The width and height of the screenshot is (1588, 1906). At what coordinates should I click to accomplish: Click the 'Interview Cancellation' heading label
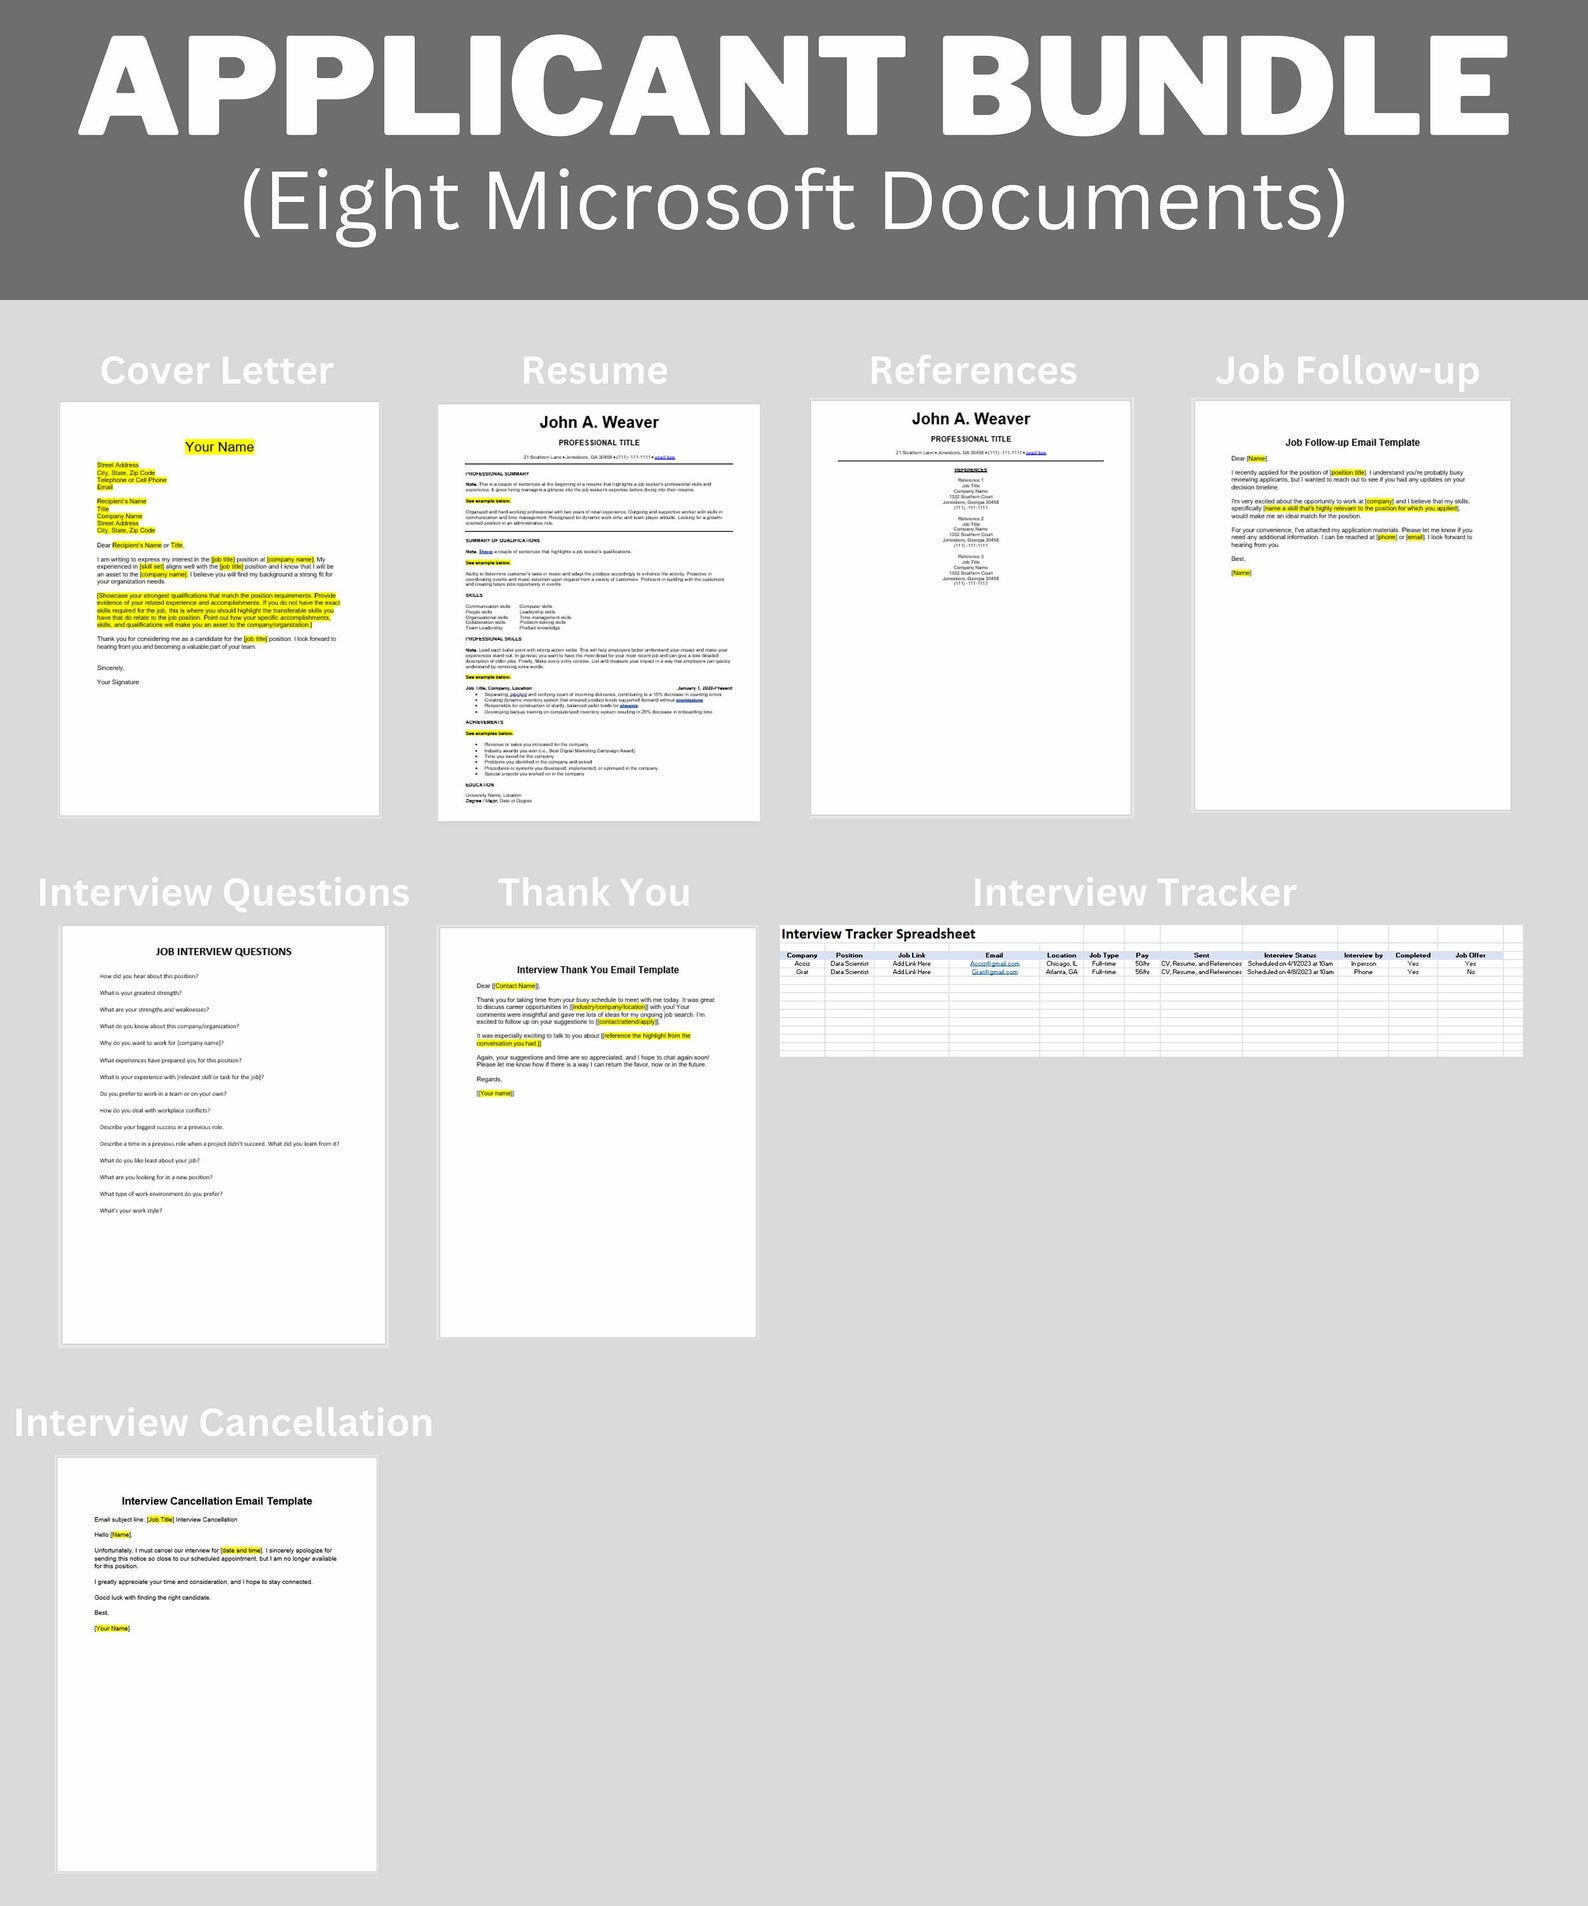point(223,1422)
